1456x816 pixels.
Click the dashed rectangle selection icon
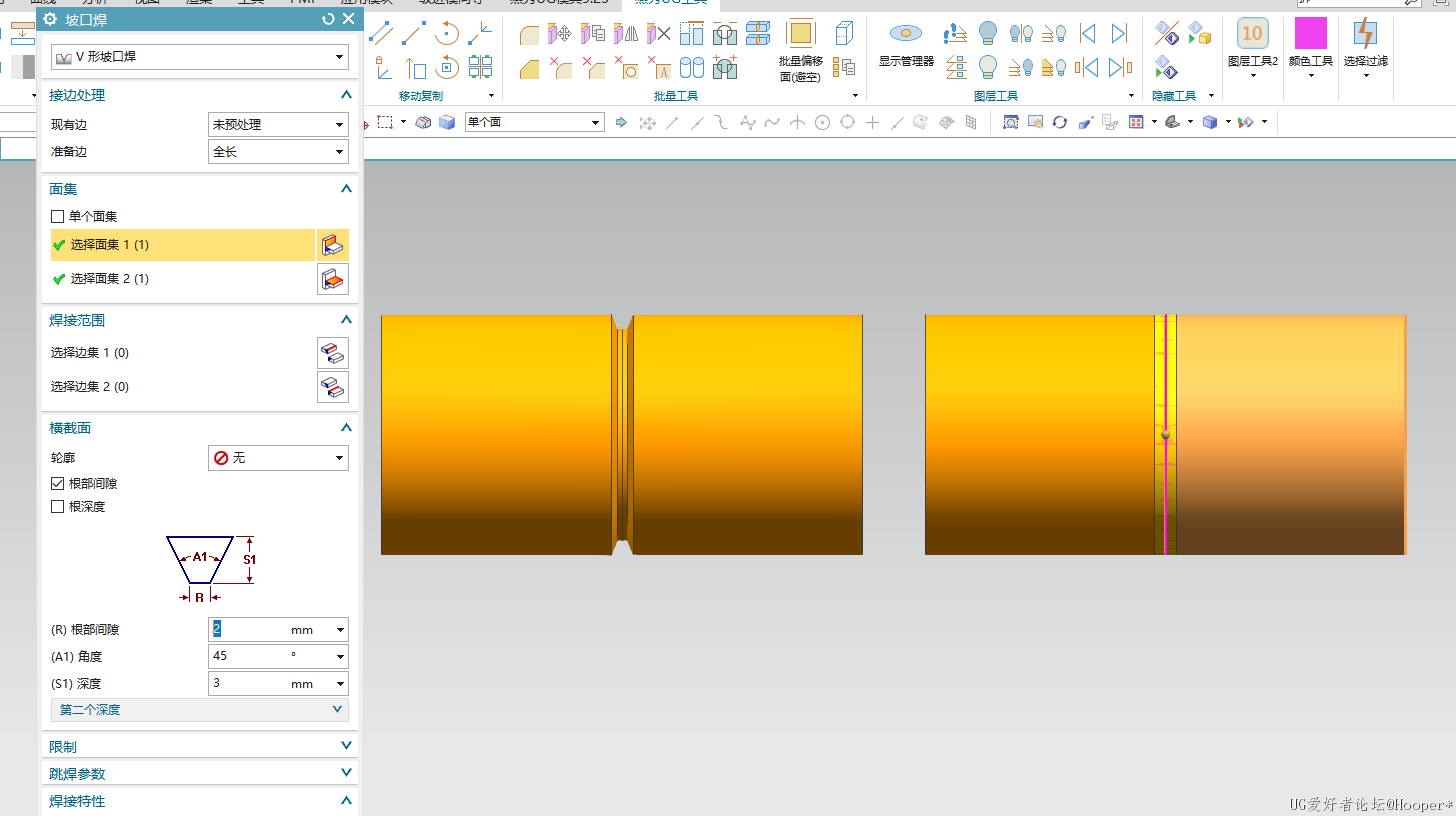385,122
